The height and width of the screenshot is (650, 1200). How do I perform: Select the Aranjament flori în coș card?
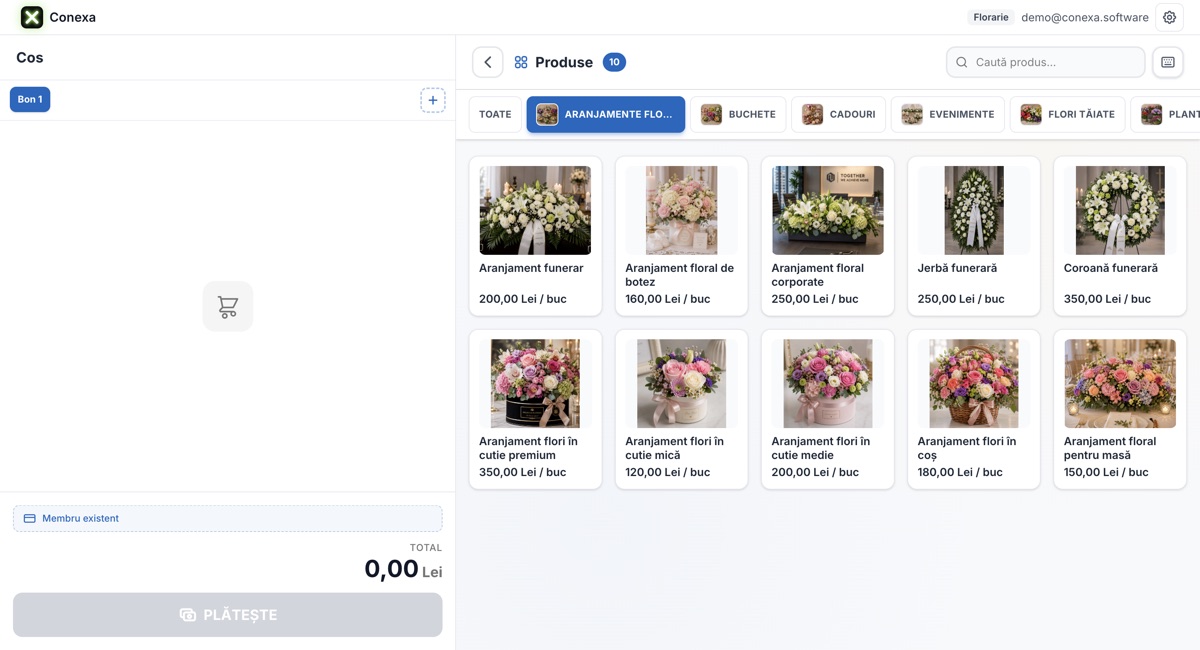point(973,409)
